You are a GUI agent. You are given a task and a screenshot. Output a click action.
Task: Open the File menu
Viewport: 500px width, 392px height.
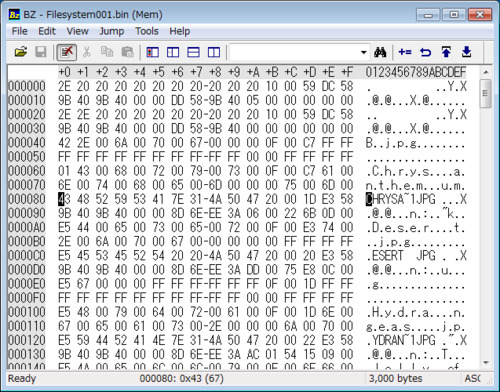(x=19, y=31)
